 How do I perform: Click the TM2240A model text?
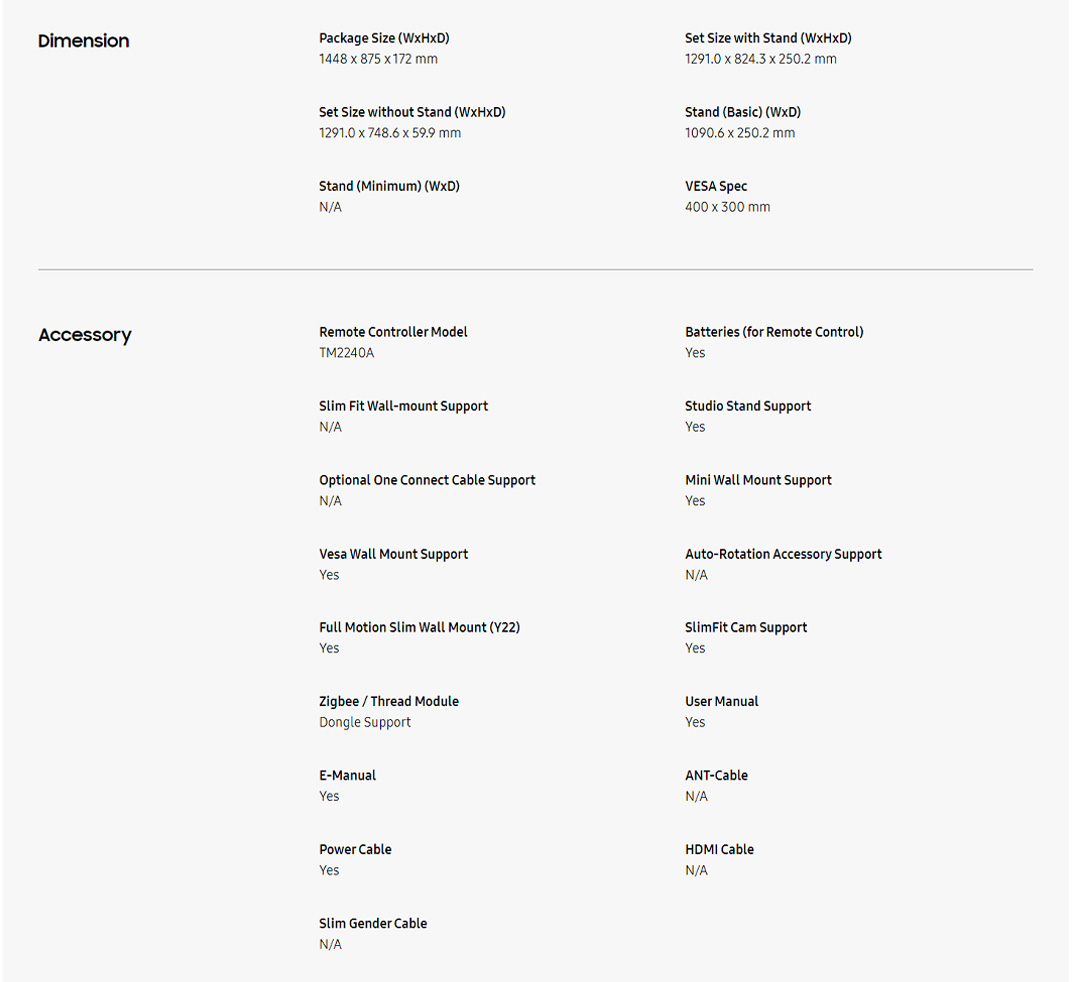click(346, 353)
